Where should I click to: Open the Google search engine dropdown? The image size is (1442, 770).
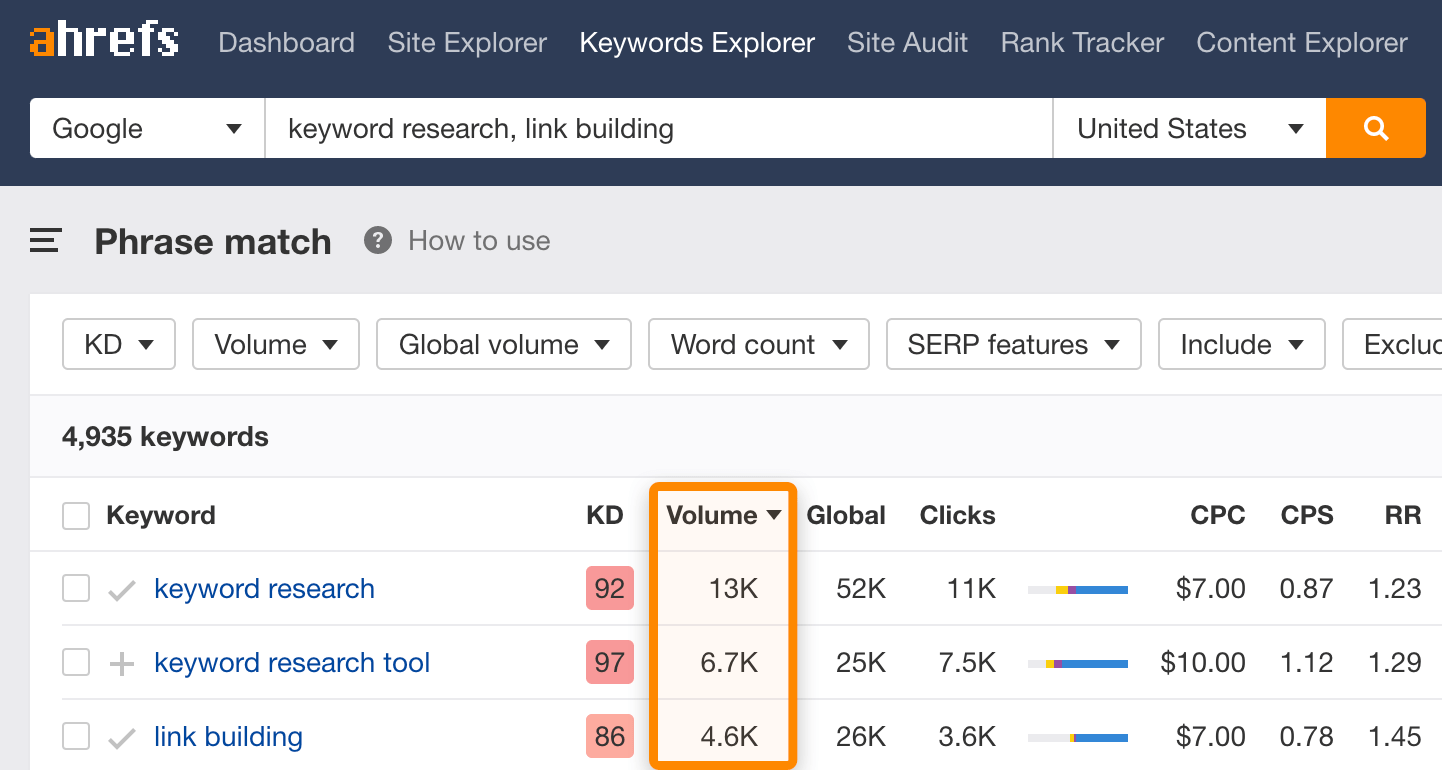(146, 128)
